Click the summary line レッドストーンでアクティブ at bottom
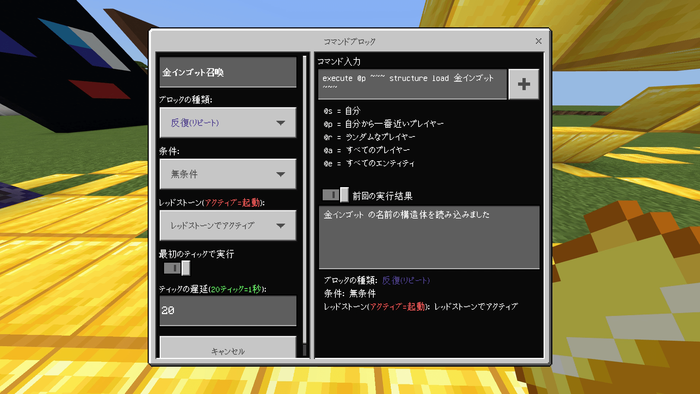700x394 pixels. 421,307
